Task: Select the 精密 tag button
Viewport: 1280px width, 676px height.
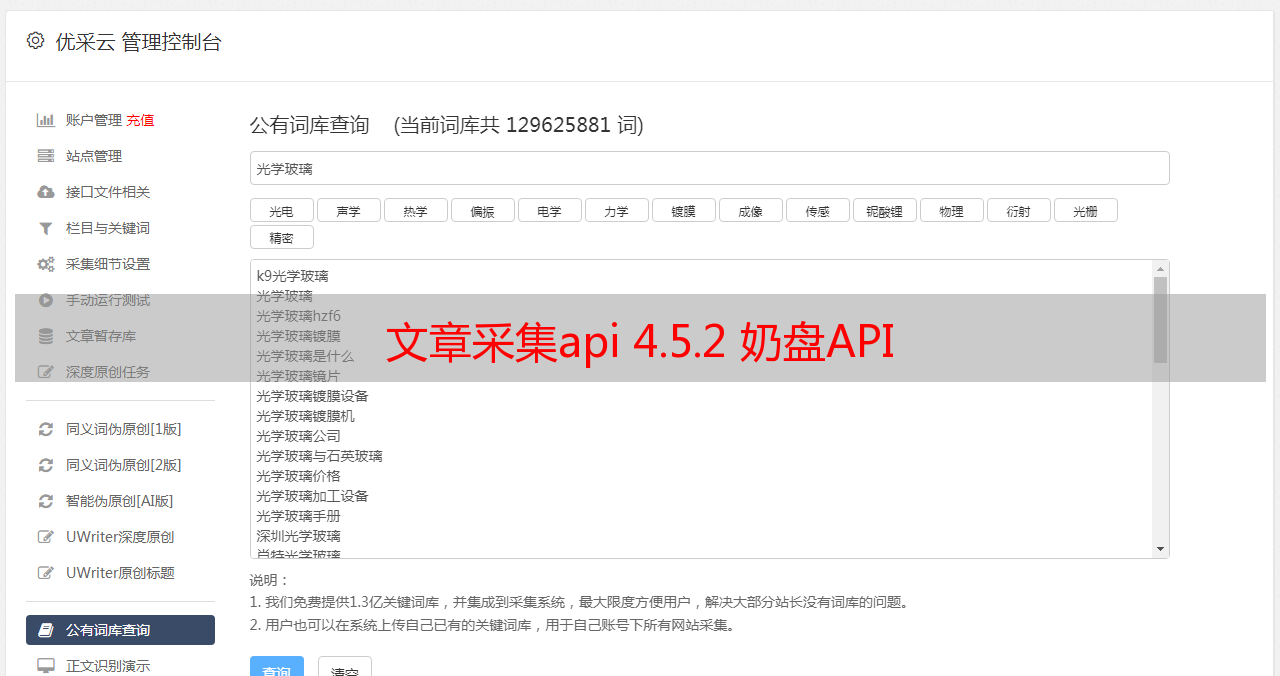Action: pyautogui.click(x=281, y=237)
